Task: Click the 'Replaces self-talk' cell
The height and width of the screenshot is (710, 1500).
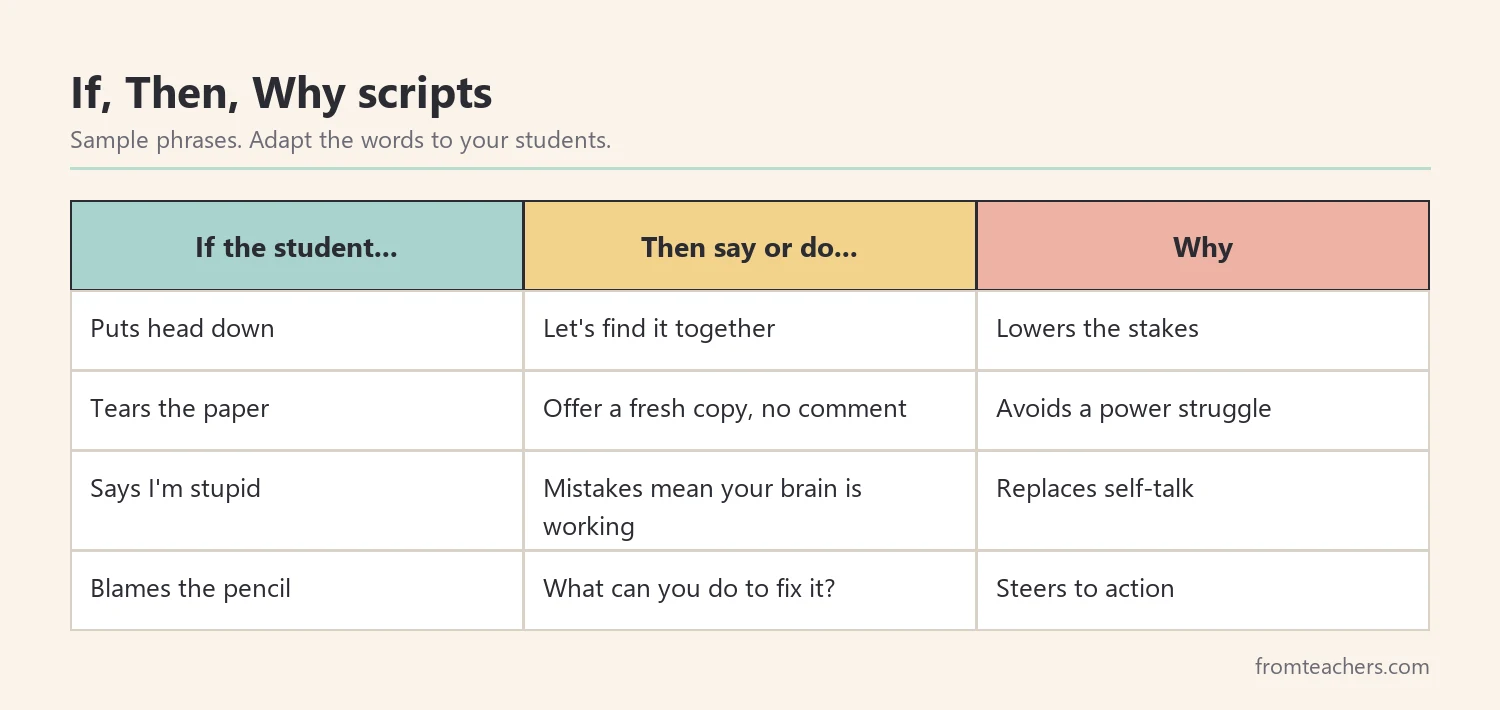Action: tap(1203, 500)
